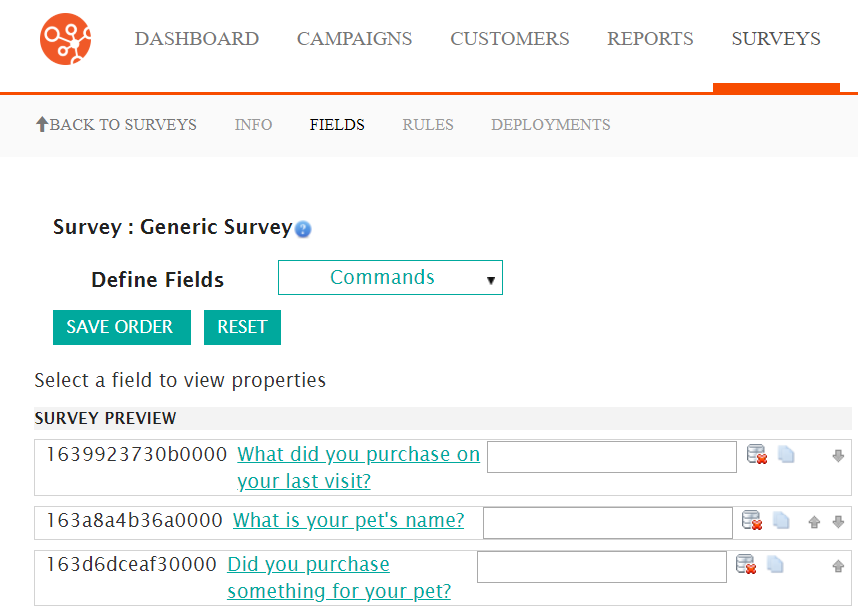This screenshot has width=858, height=612.
Task: Go back to surveys list
Action: (x=116, y=125)
